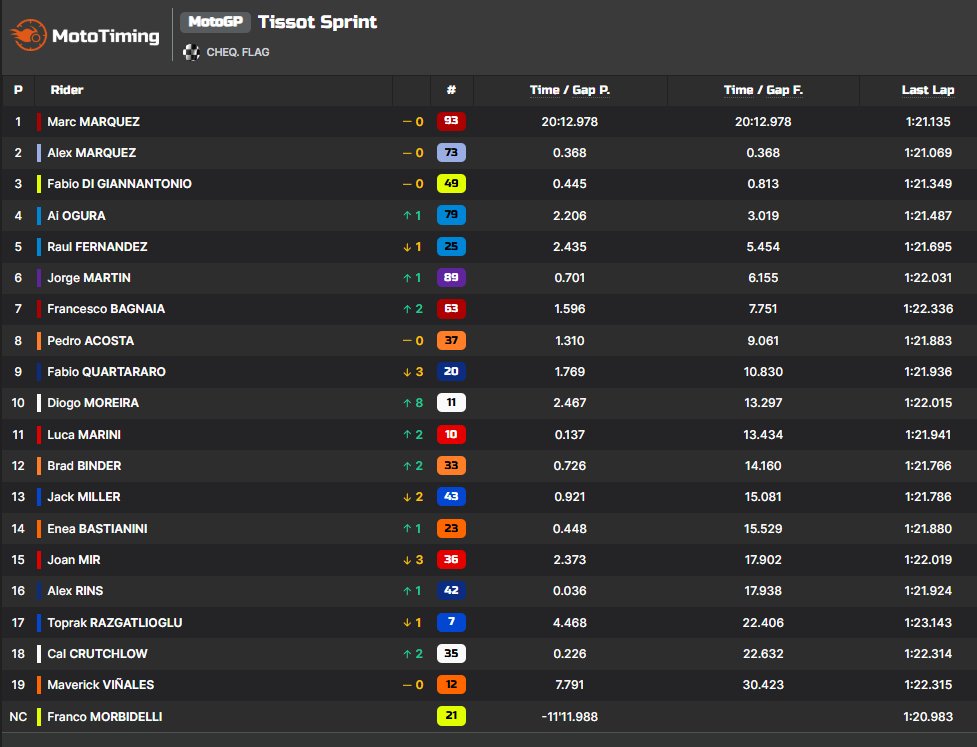Select rider Franco MORBIDELLI
This screenshot has height=747, width=977.
pyautogui.click(x=105, y=716)
